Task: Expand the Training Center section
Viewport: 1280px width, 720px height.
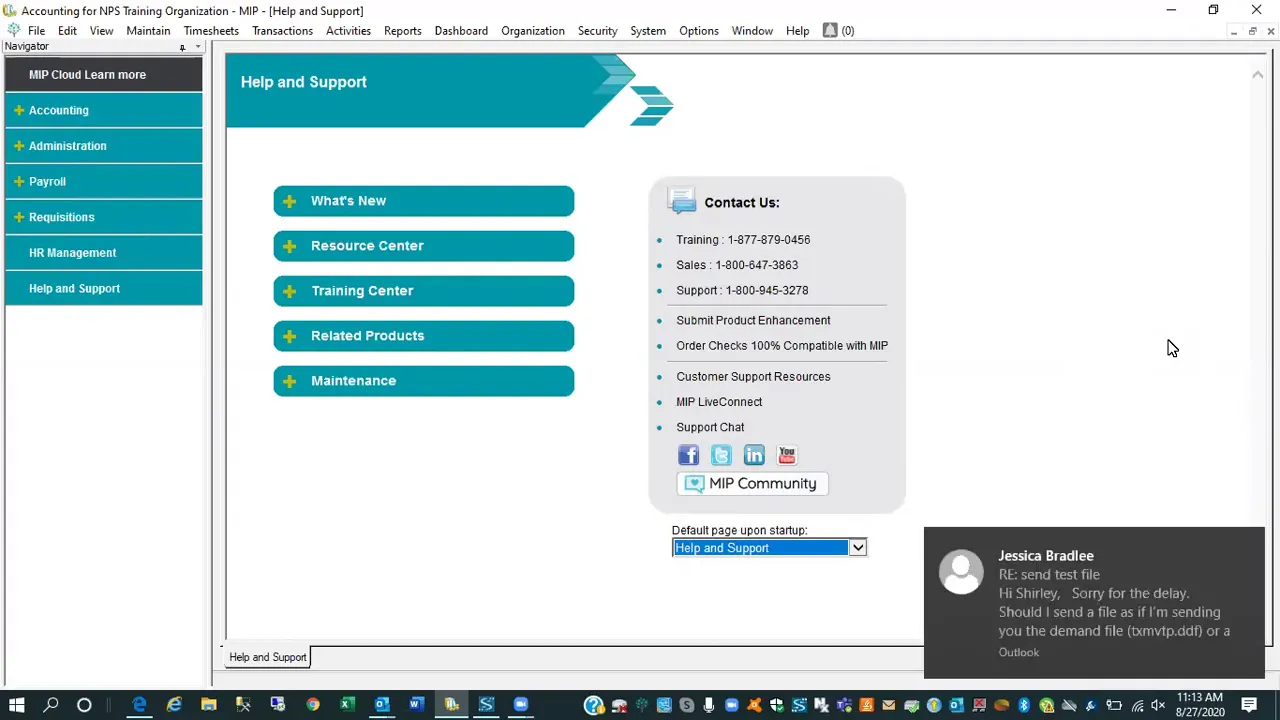Action: (424, 291)
